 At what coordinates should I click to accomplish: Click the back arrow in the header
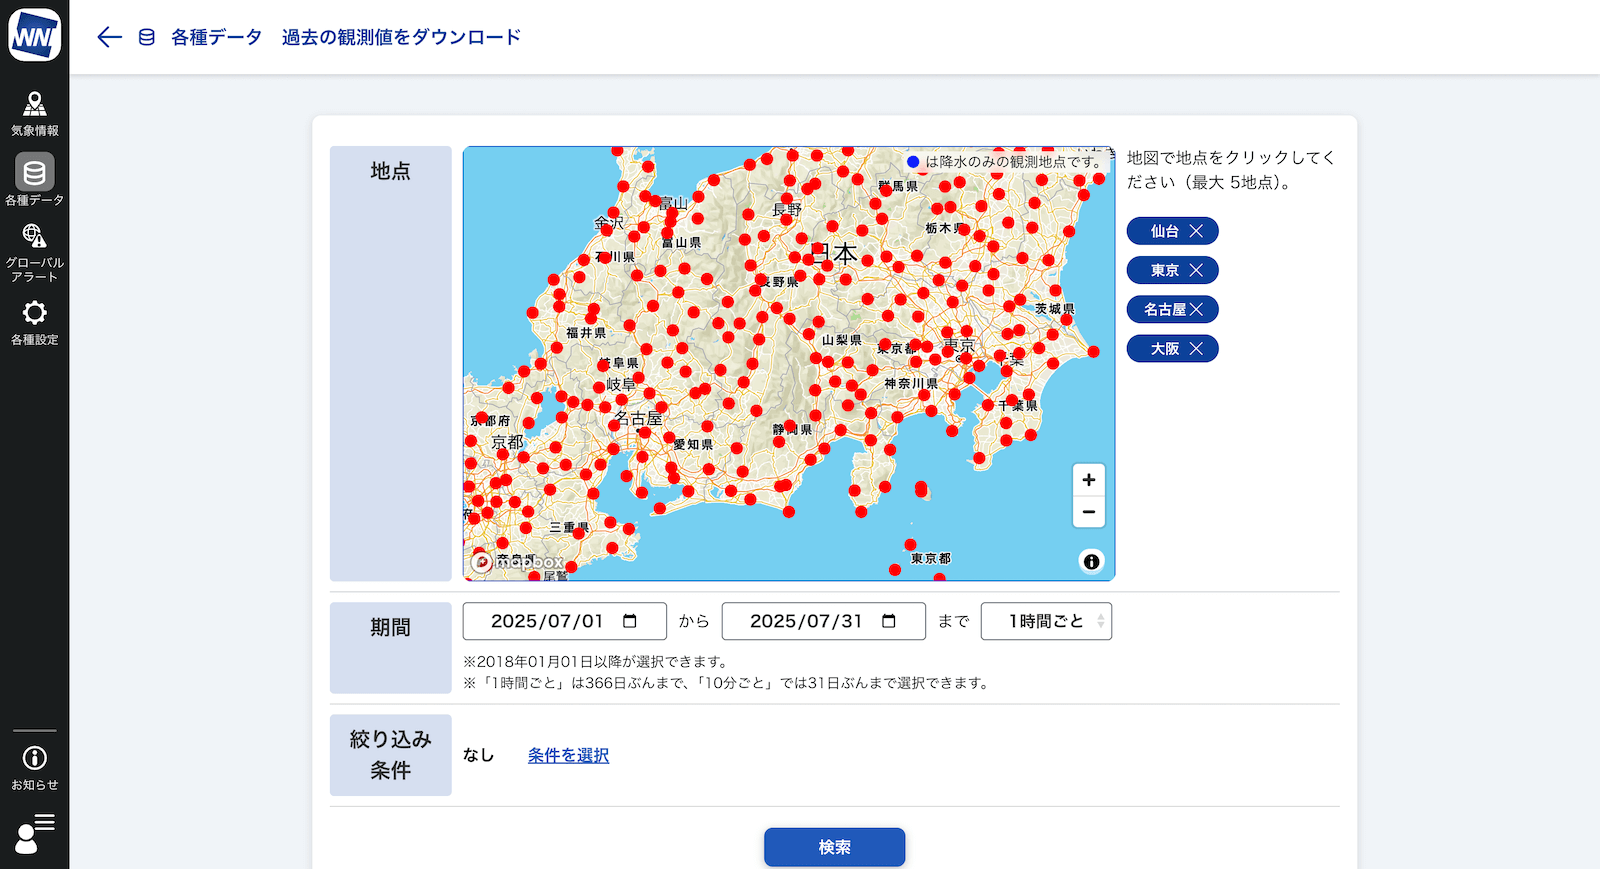[x=109, y=37]
